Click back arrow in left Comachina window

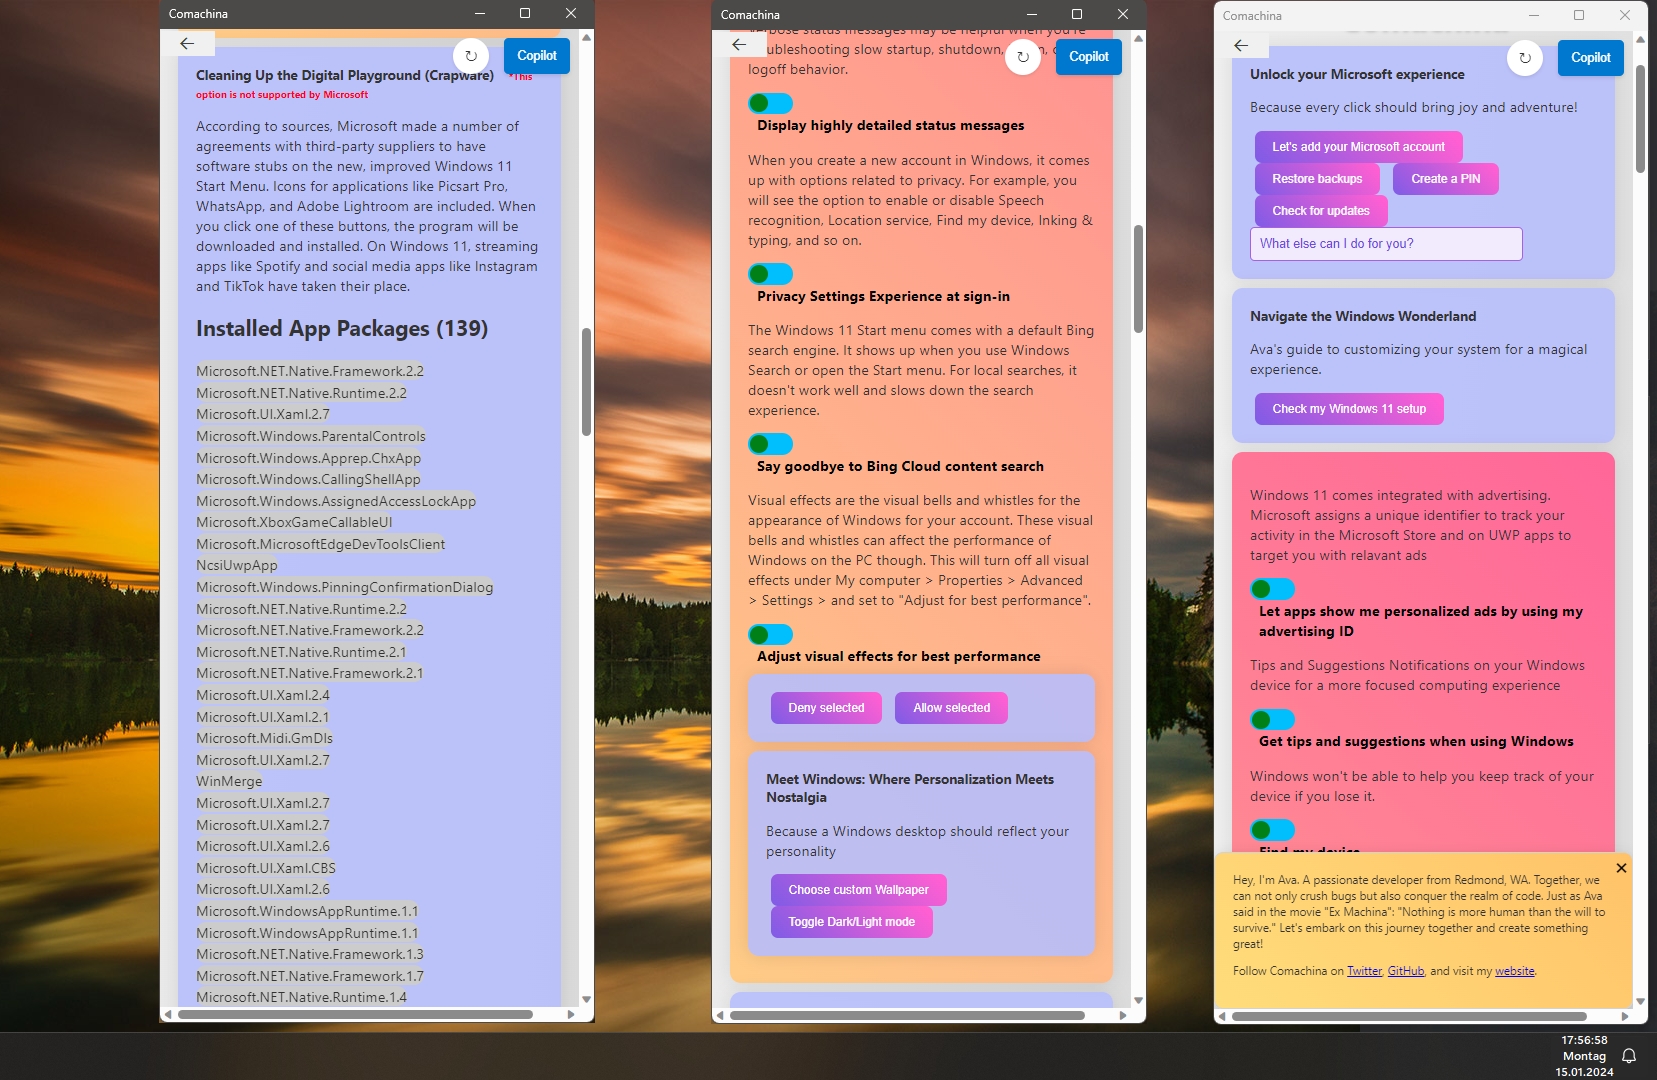click(x=187, y=43)
